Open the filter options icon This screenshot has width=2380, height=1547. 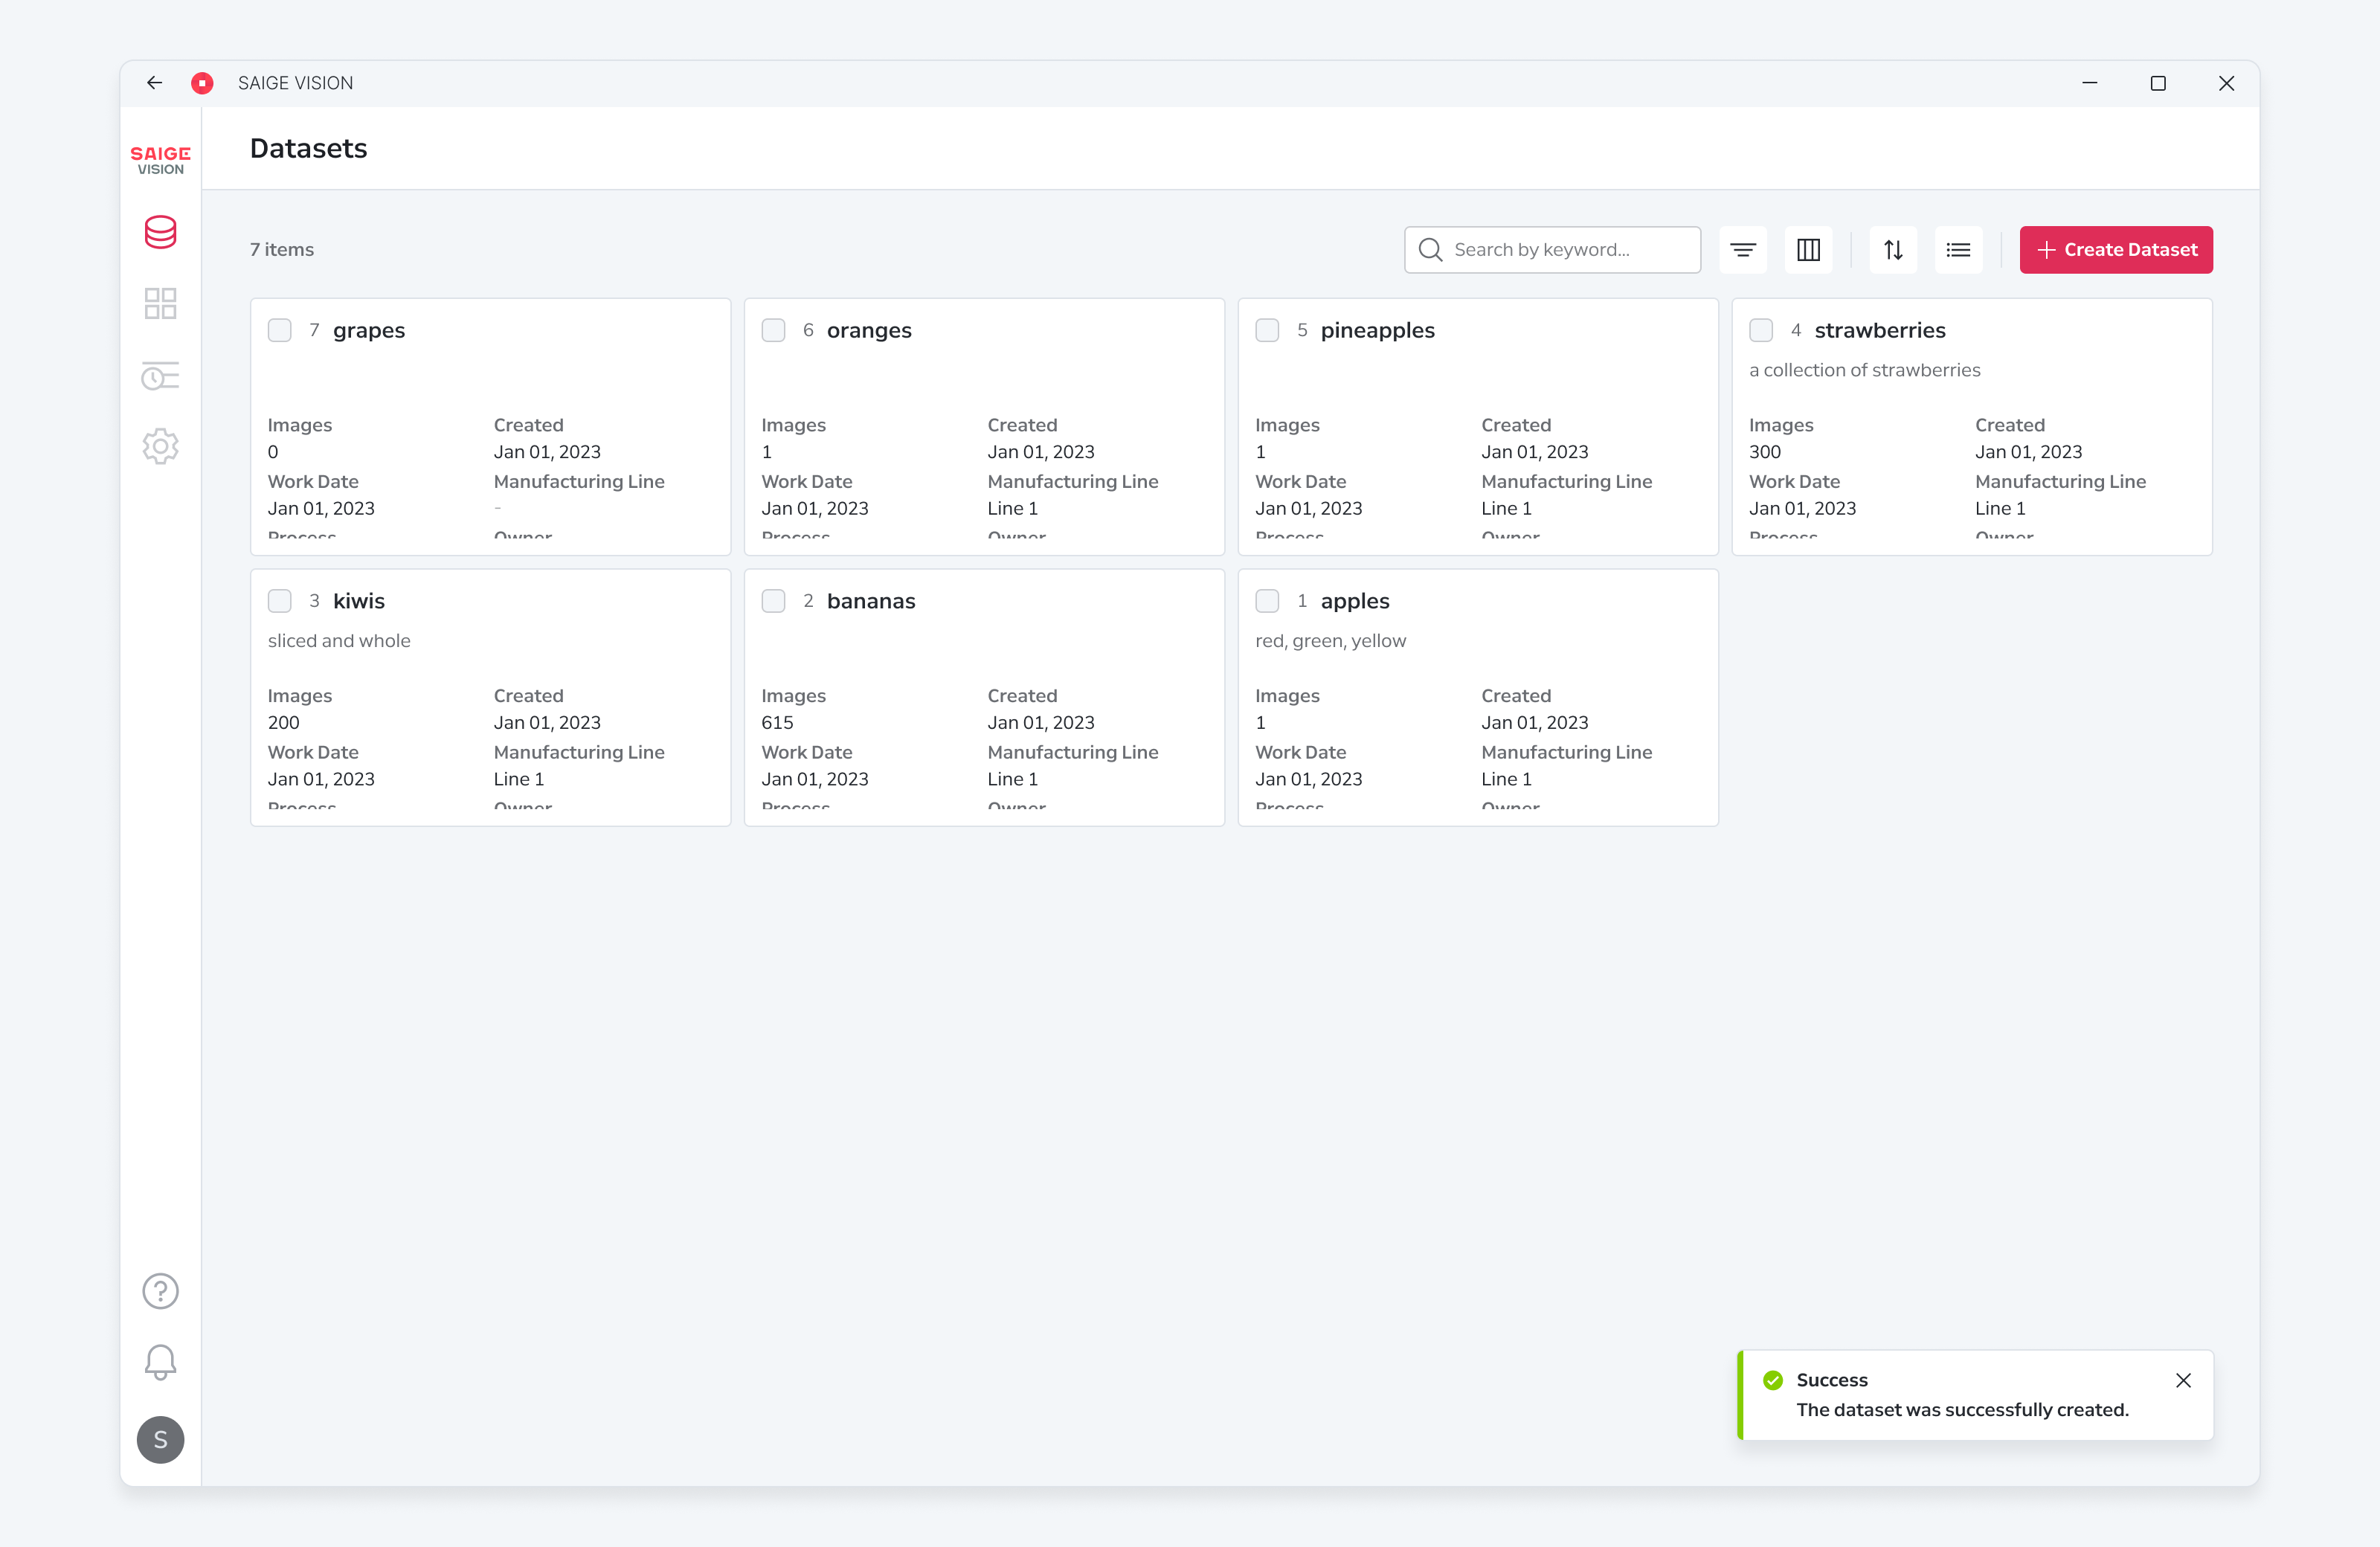(x=1743, y=250)
